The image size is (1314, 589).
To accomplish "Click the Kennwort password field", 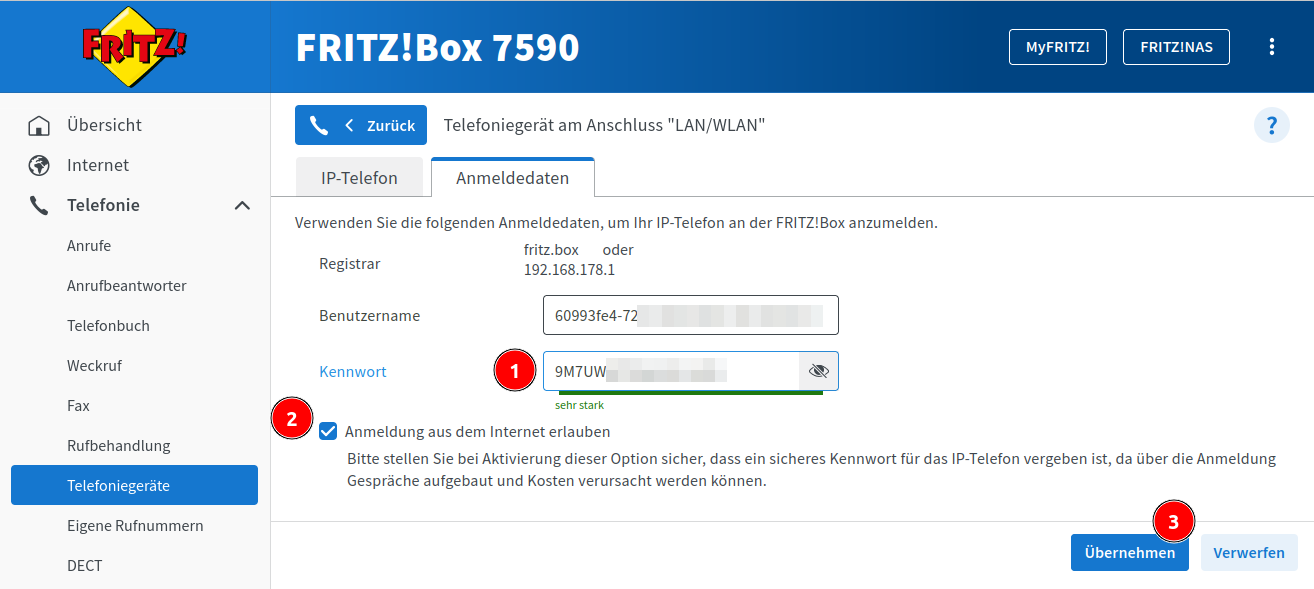I will point(670,371).
